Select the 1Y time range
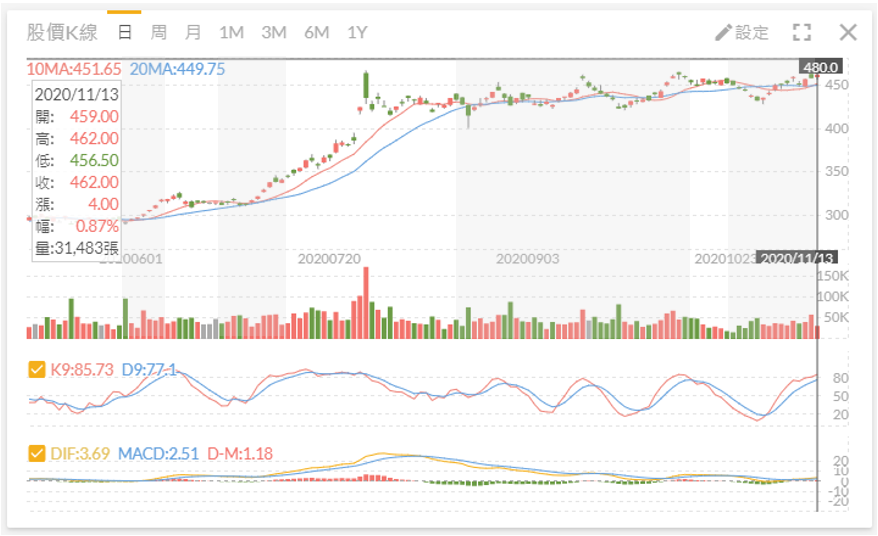The image size is (878, 536). (x=357, y=32)
